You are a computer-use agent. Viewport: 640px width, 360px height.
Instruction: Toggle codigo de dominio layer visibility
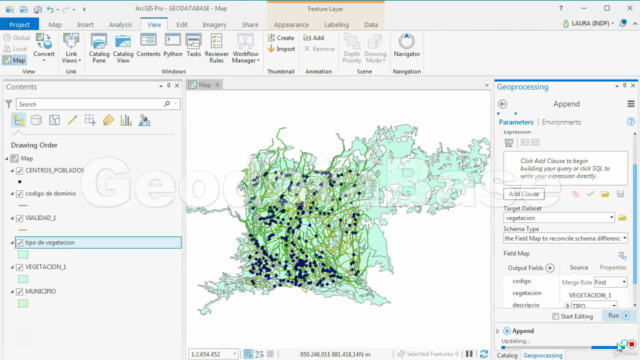[x=20, y=194]
